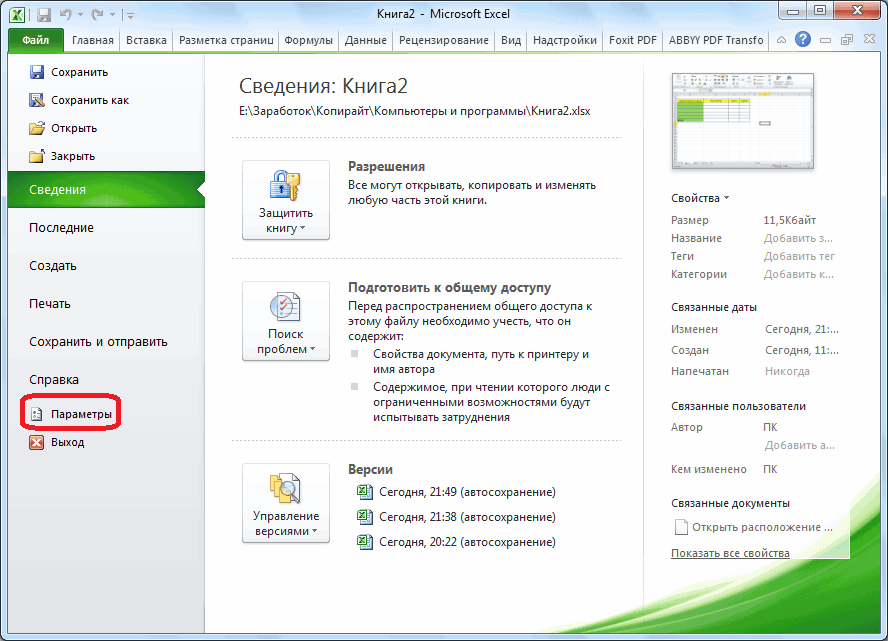Open the Формулы ribbon tab
Screen dimensions: 888x641
[x=308, y=40]
